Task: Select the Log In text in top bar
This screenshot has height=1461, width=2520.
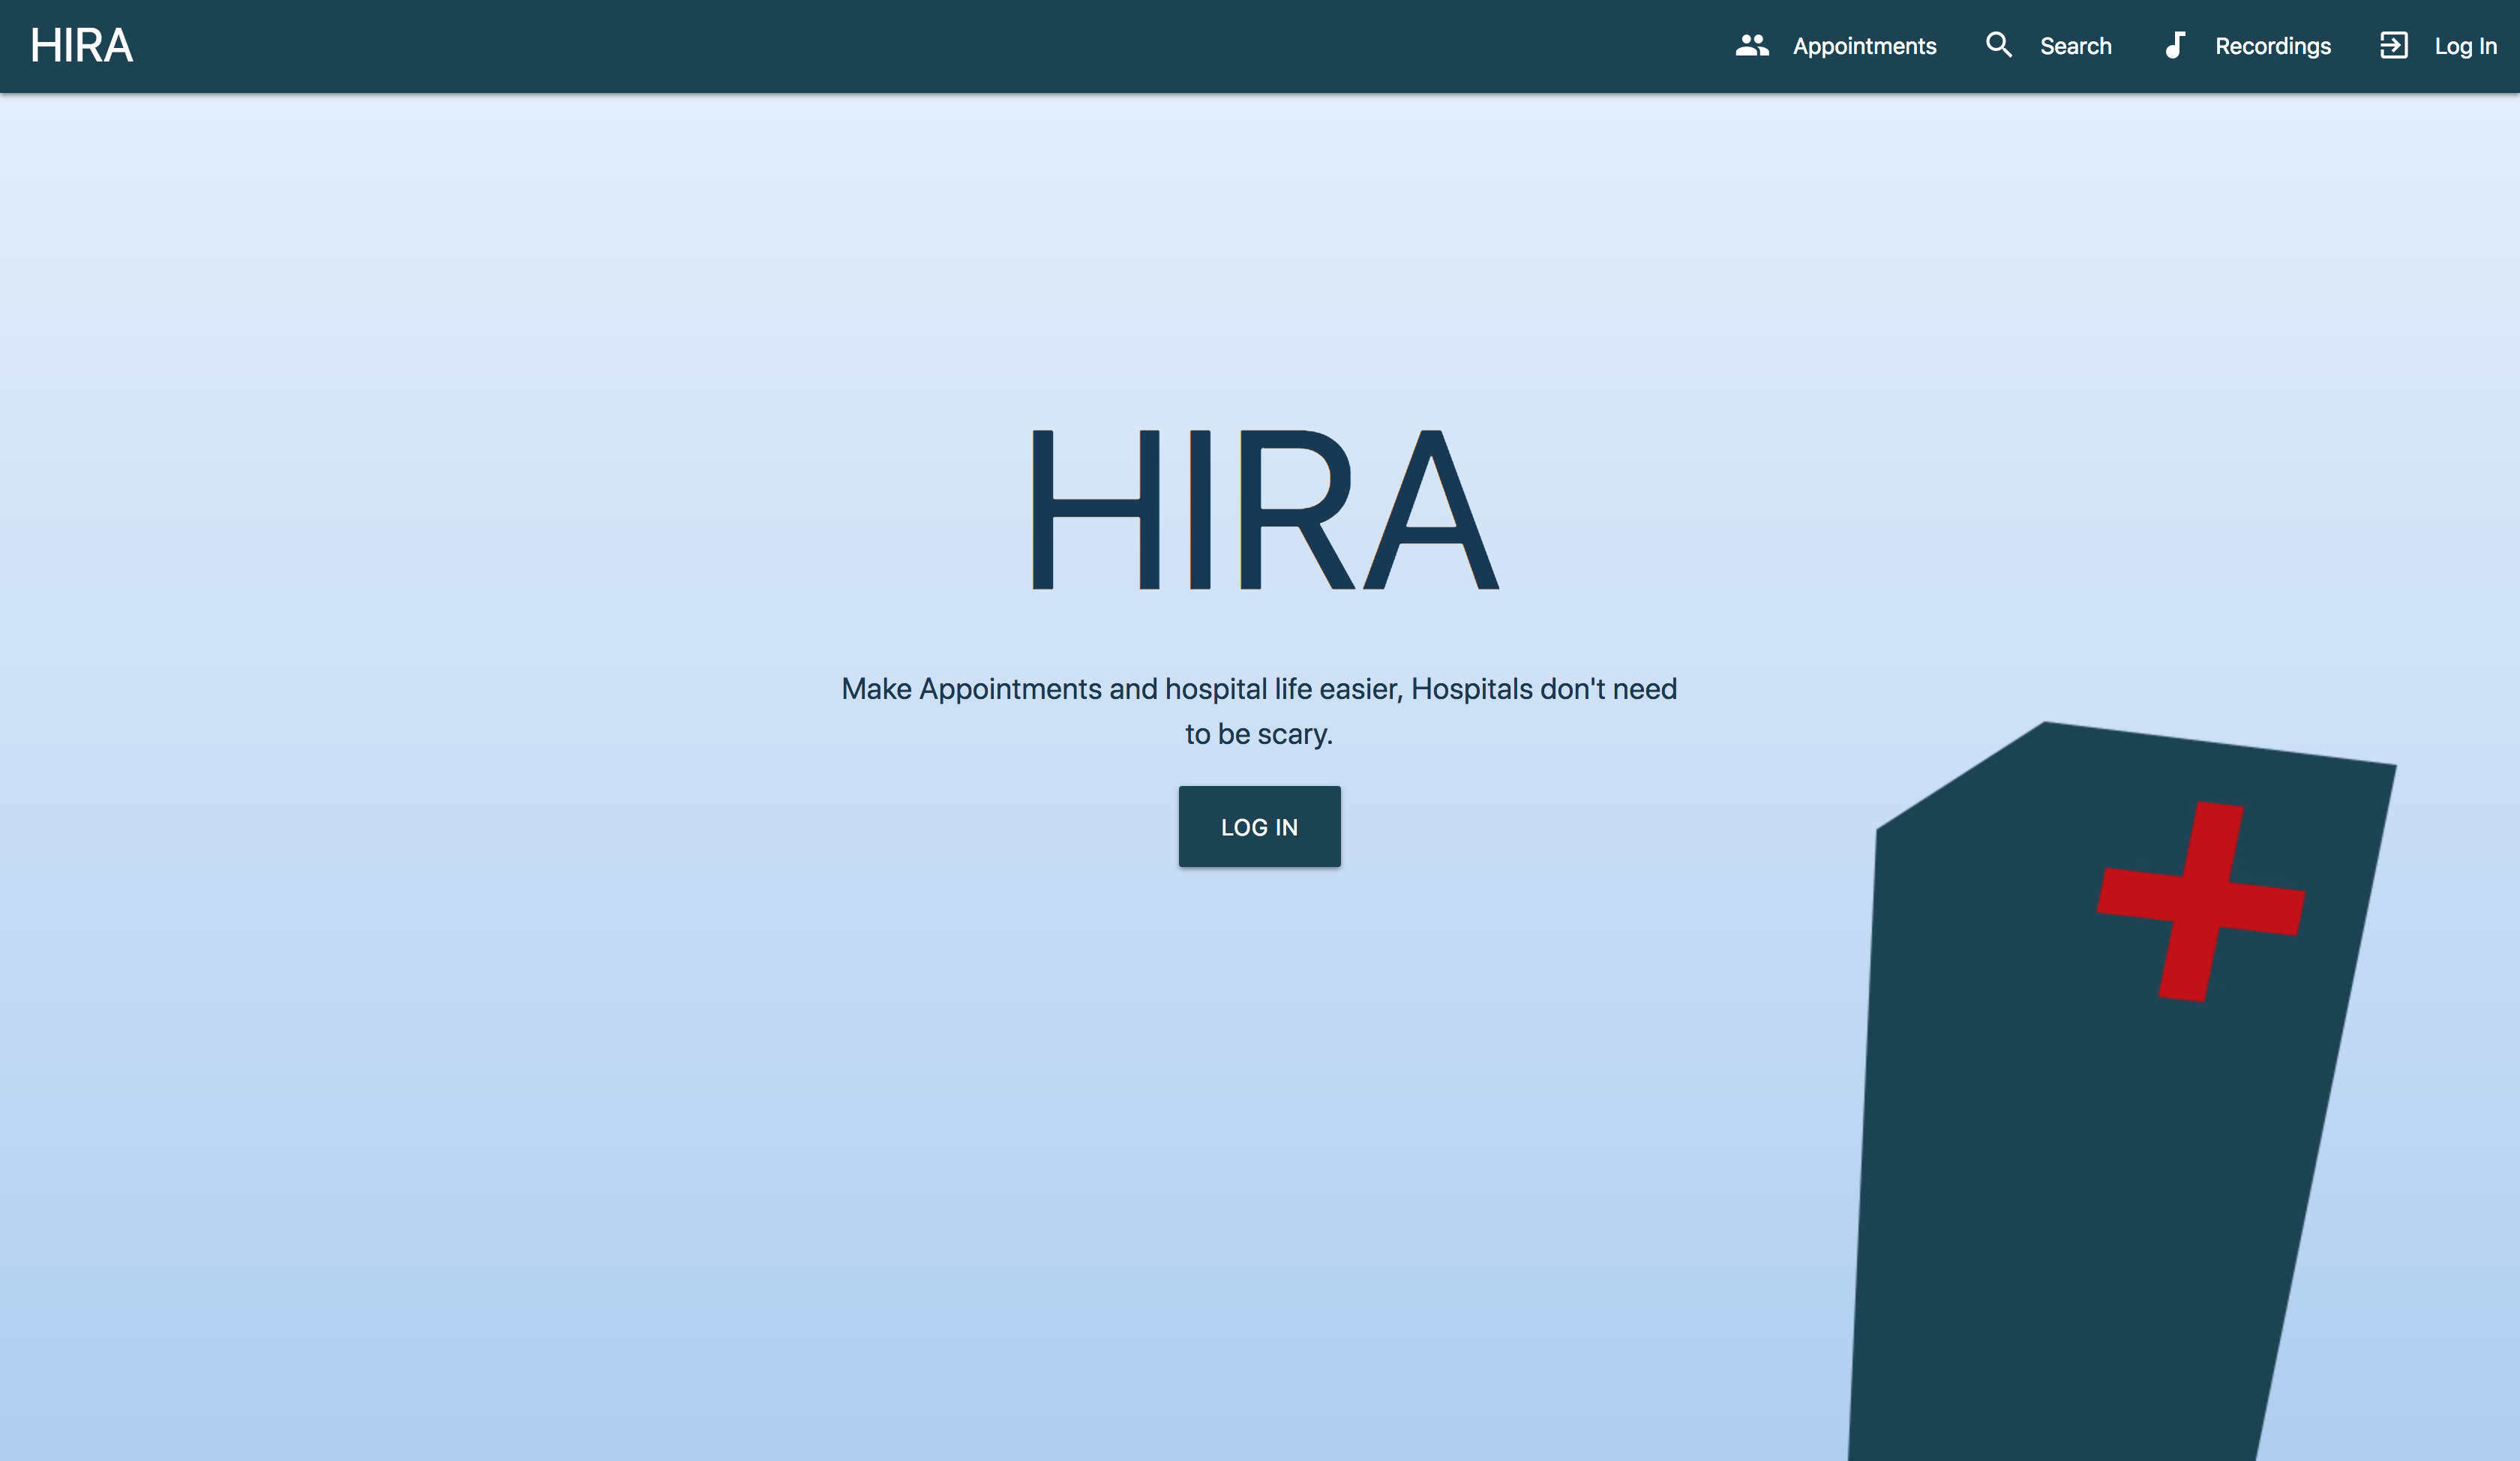Action: pyautogui.click(x=2465, y=46)
